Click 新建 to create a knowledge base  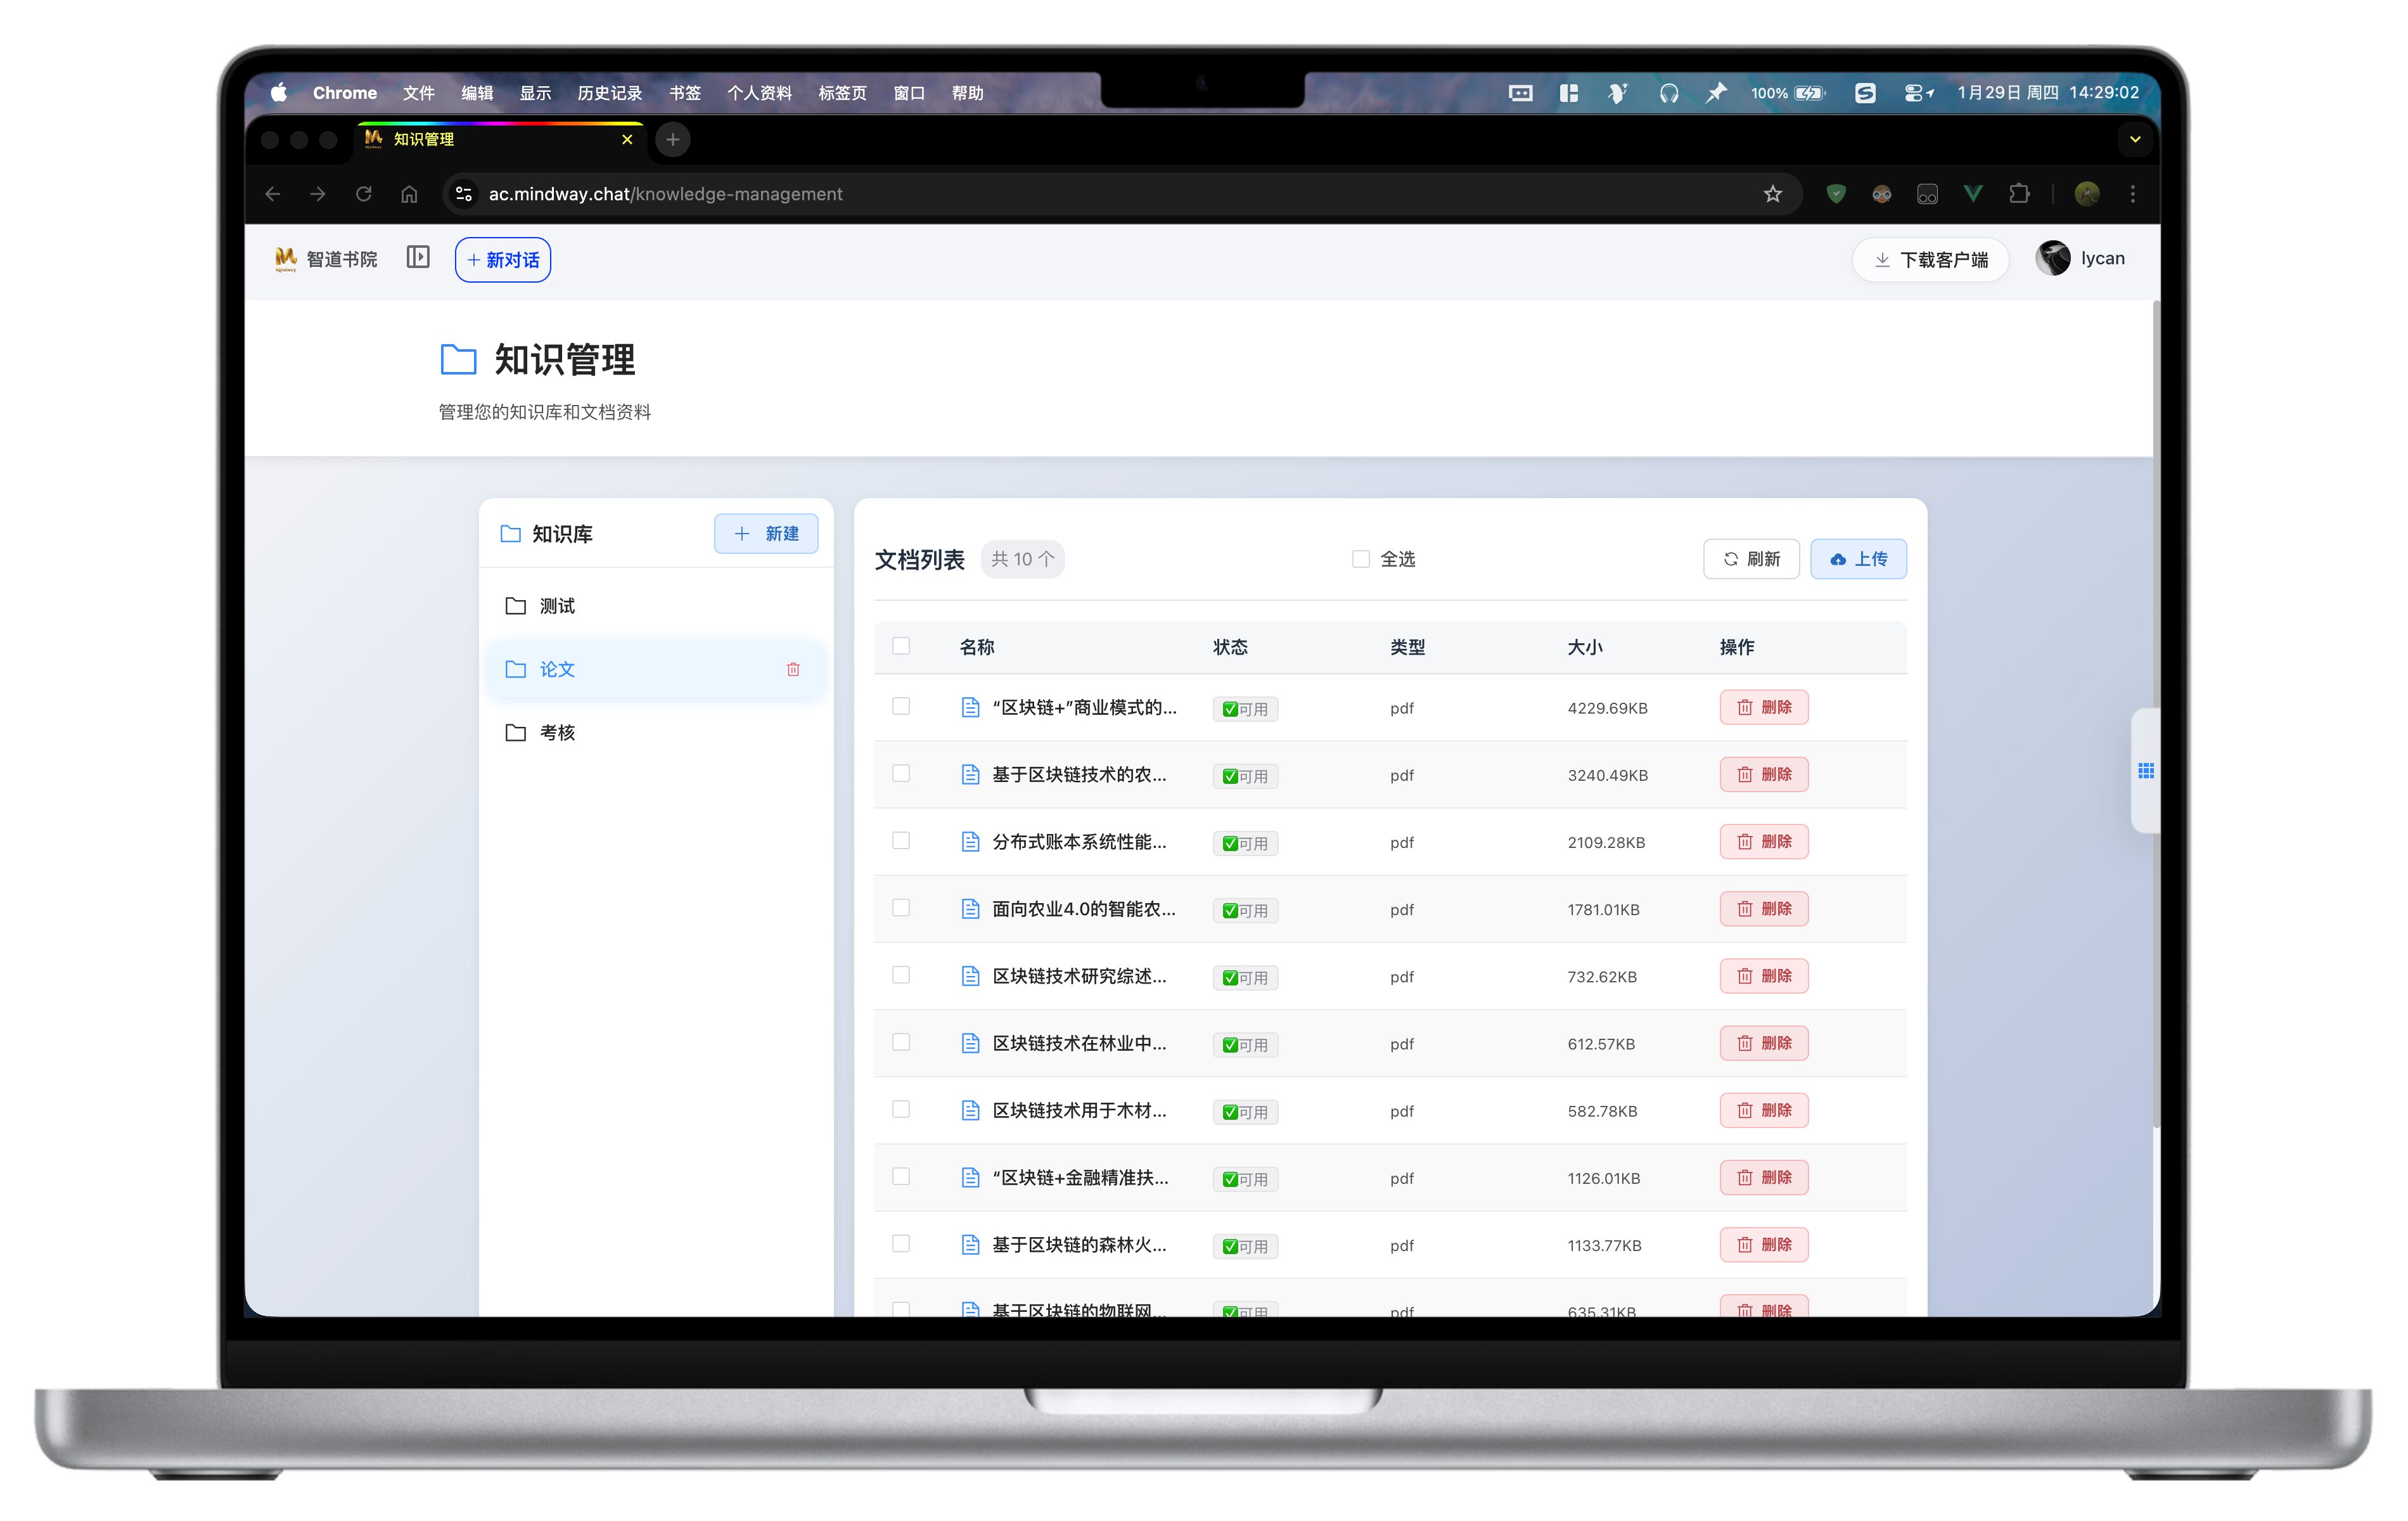coord(766,534)
